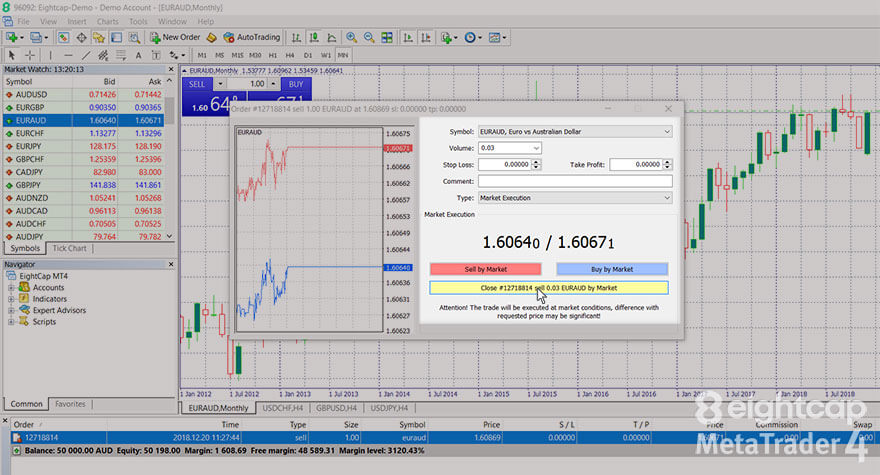Zoom in on the chart
This screenshot has height=475, width=880.
(x=351, y=38)
